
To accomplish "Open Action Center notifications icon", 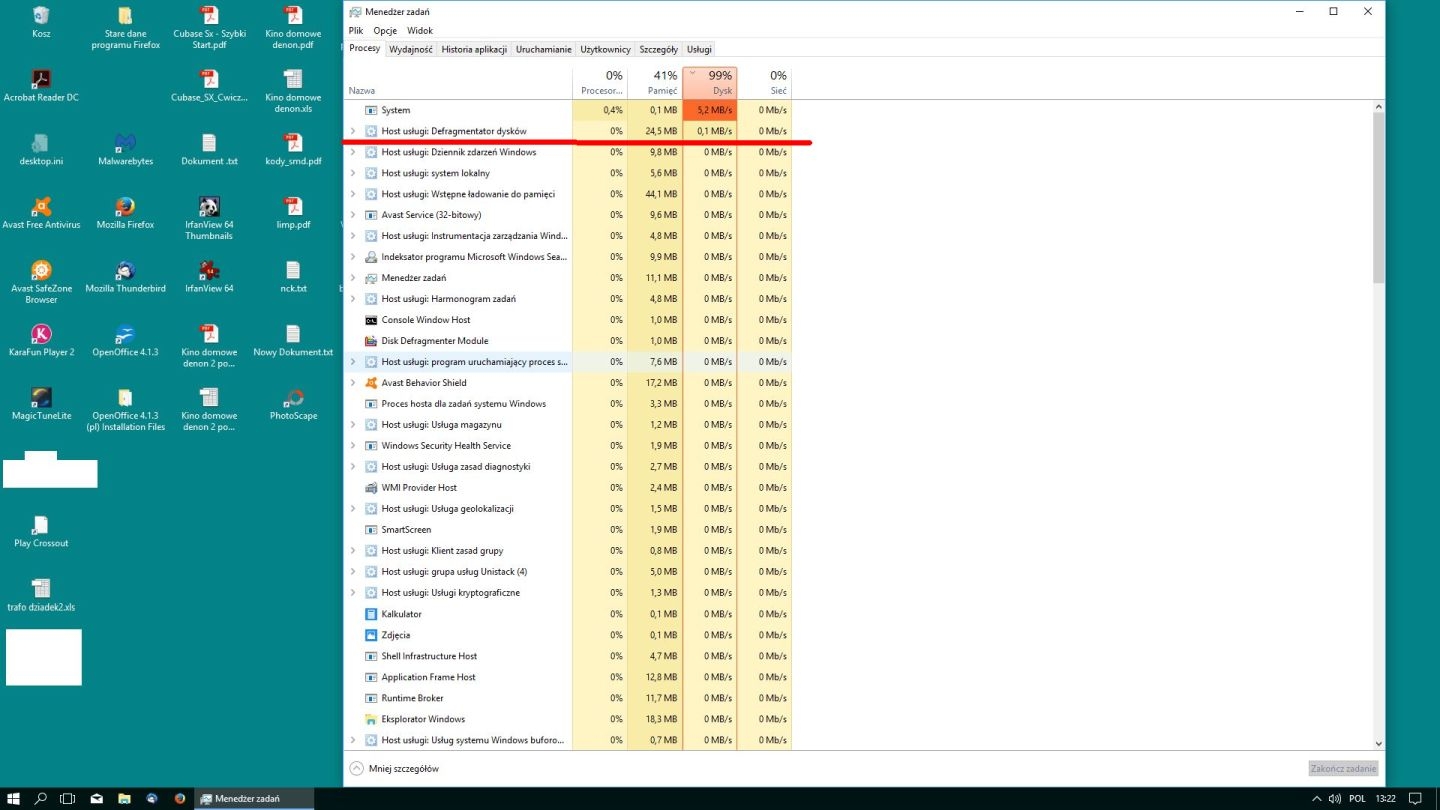I will click(1414, 798).
